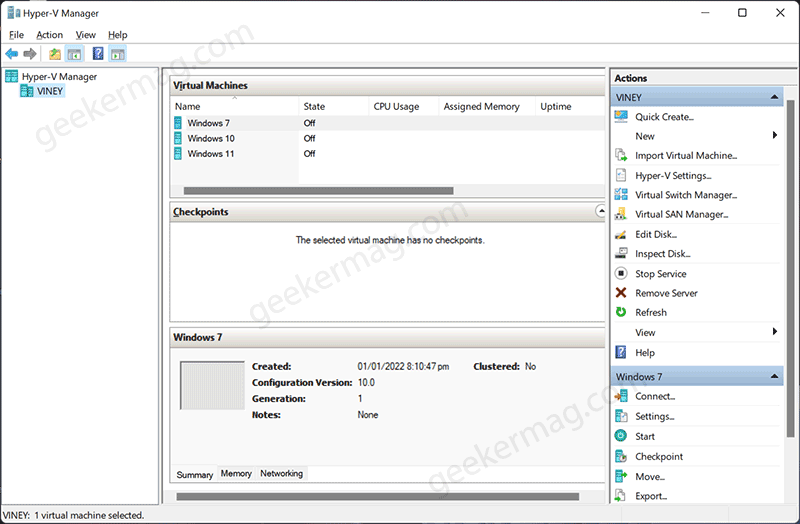Click the Import Virtual Machine icon

(621, 155)
